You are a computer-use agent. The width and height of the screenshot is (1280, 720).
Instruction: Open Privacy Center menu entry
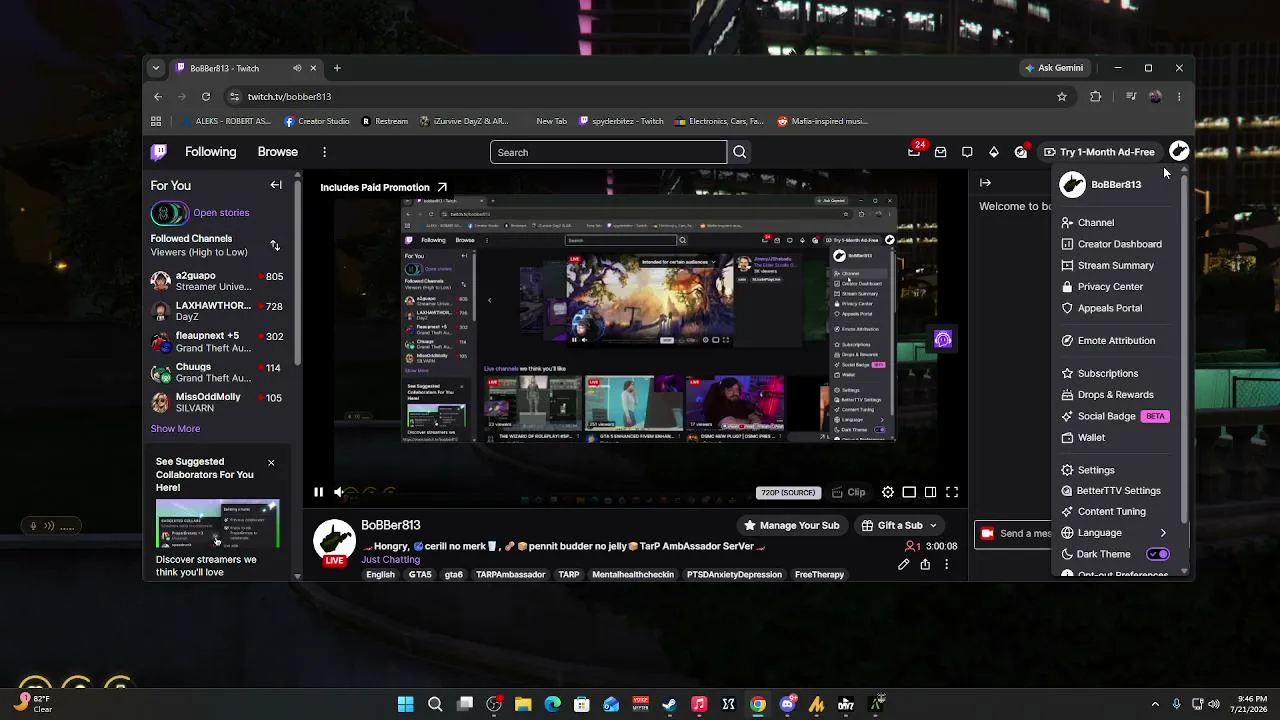click(x=1114, y=287)
